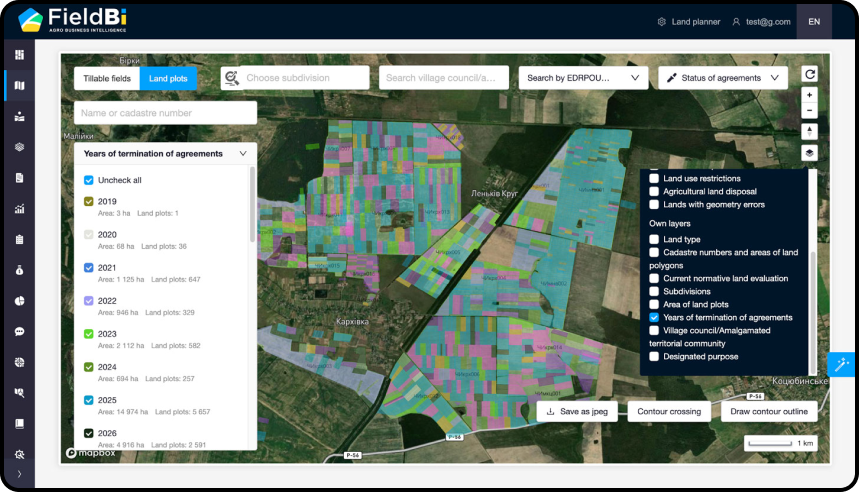Image resolution: width=859 pixels, height=492 pixels.
Task: Toggle the Uncheck all checkbox
Action: tap(89, 180)
